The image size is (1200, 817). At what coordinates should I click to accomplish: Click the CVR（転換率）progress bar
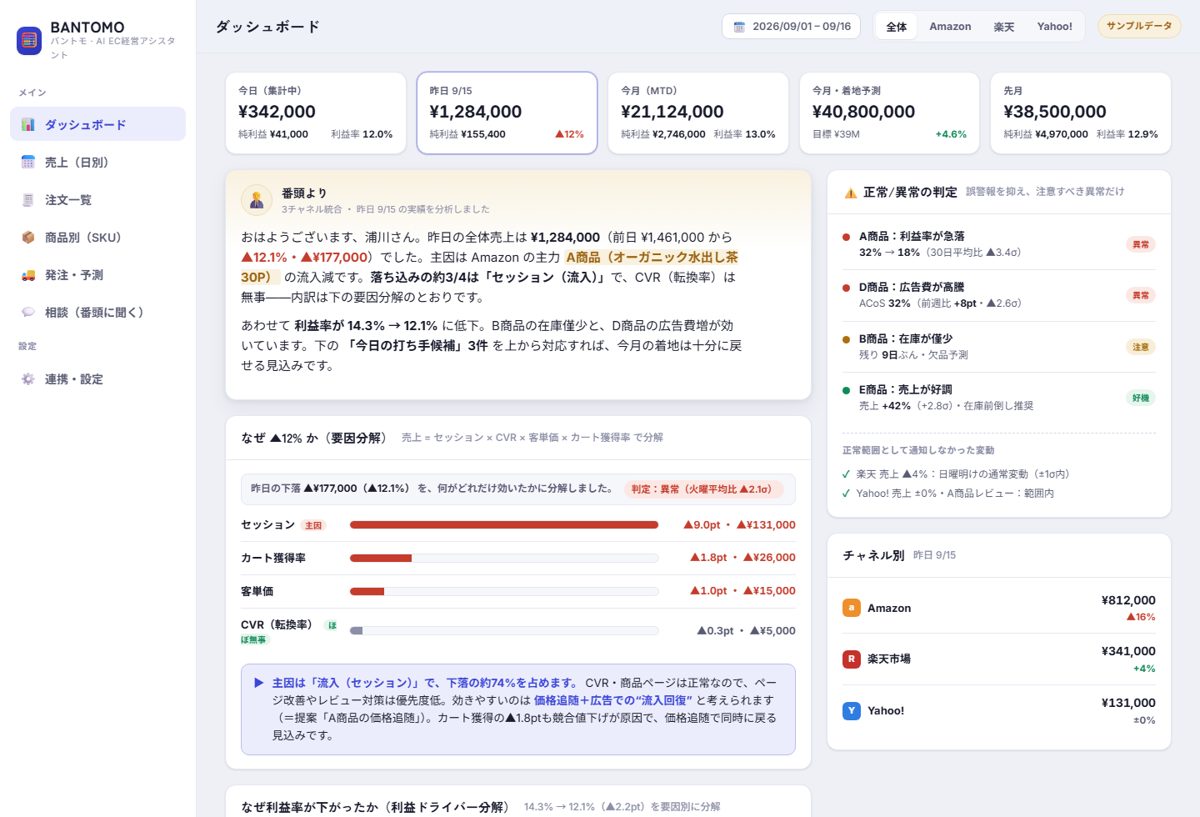tap(504, 631)
